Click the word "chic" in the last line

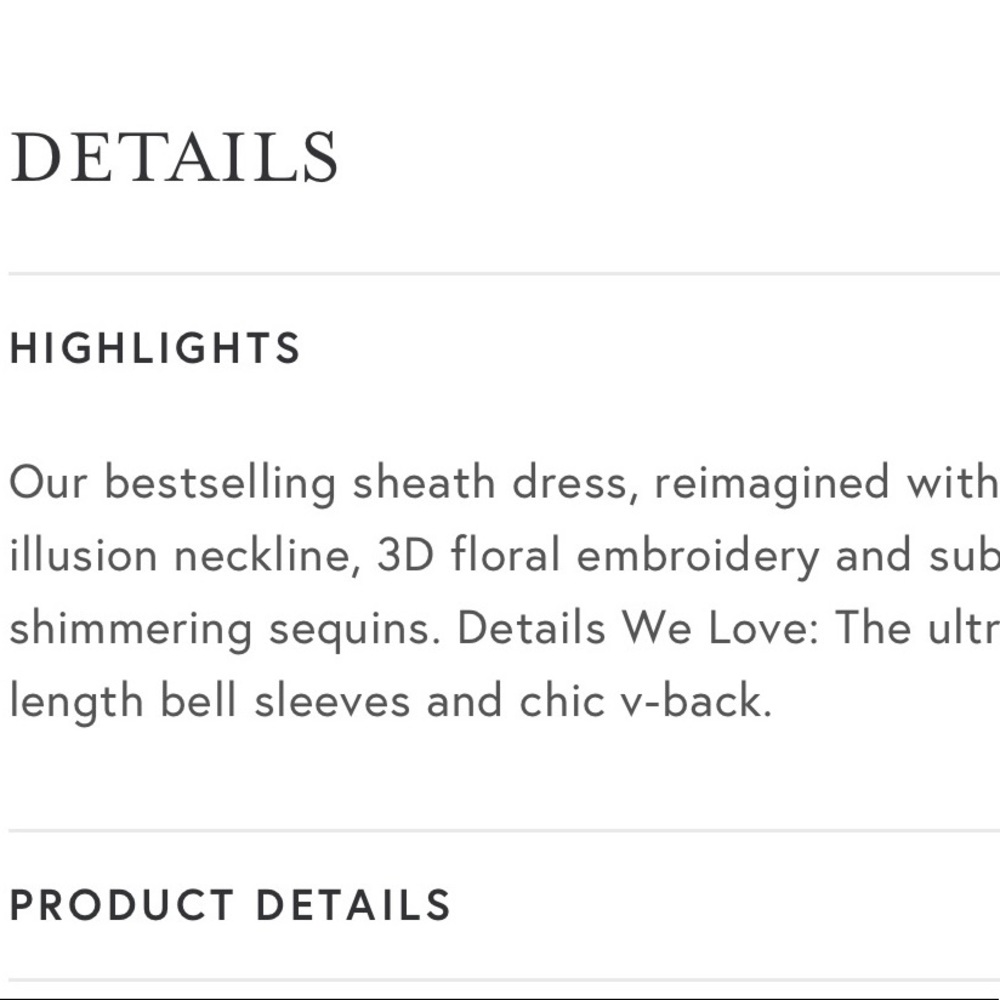click(x=562, y=700)
